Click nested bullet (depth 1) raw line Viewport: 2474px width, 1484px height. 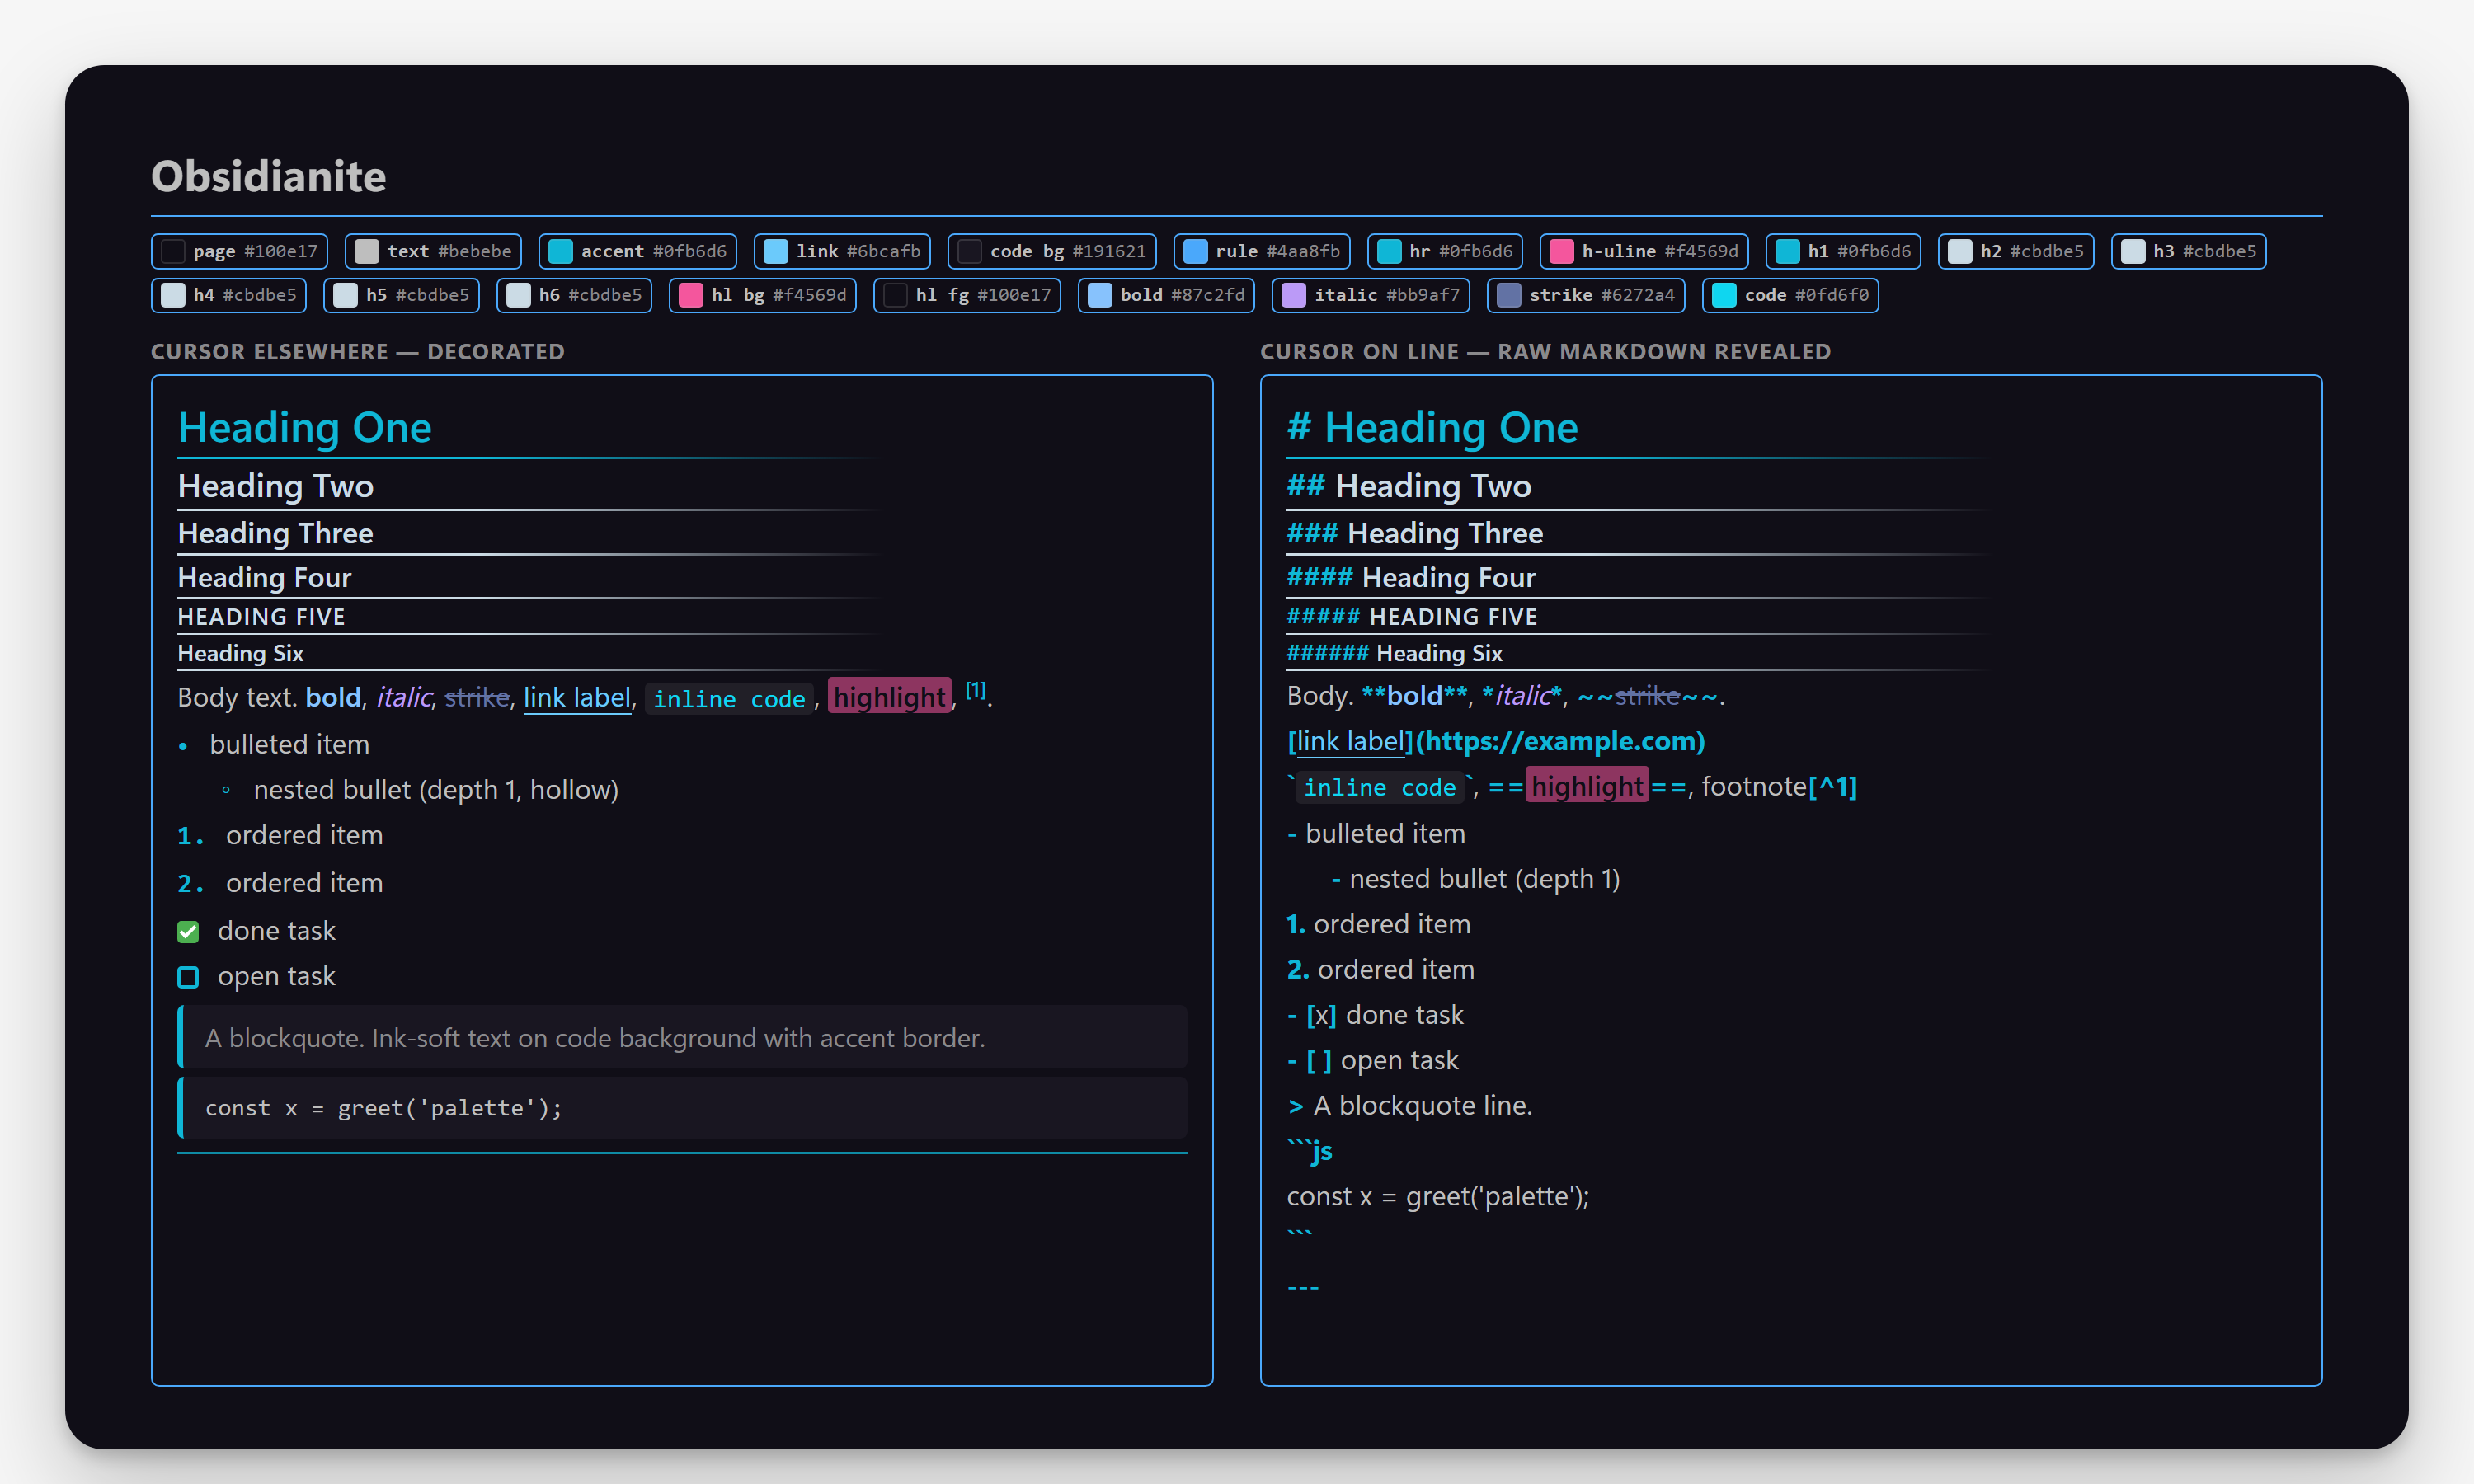click(1476, 879)
